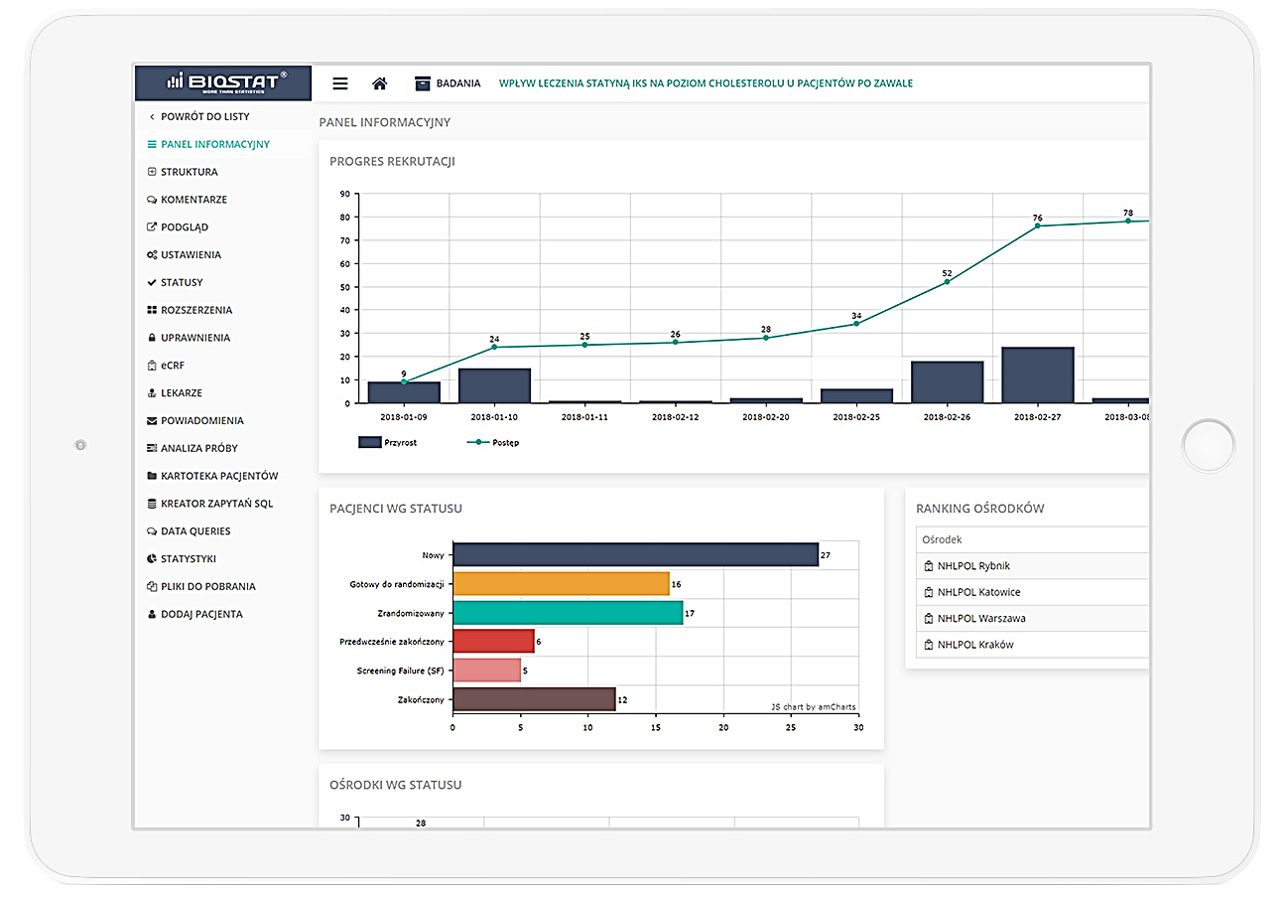
Task: Switch to Panel Informacyjny
Action: coord(214,144)
